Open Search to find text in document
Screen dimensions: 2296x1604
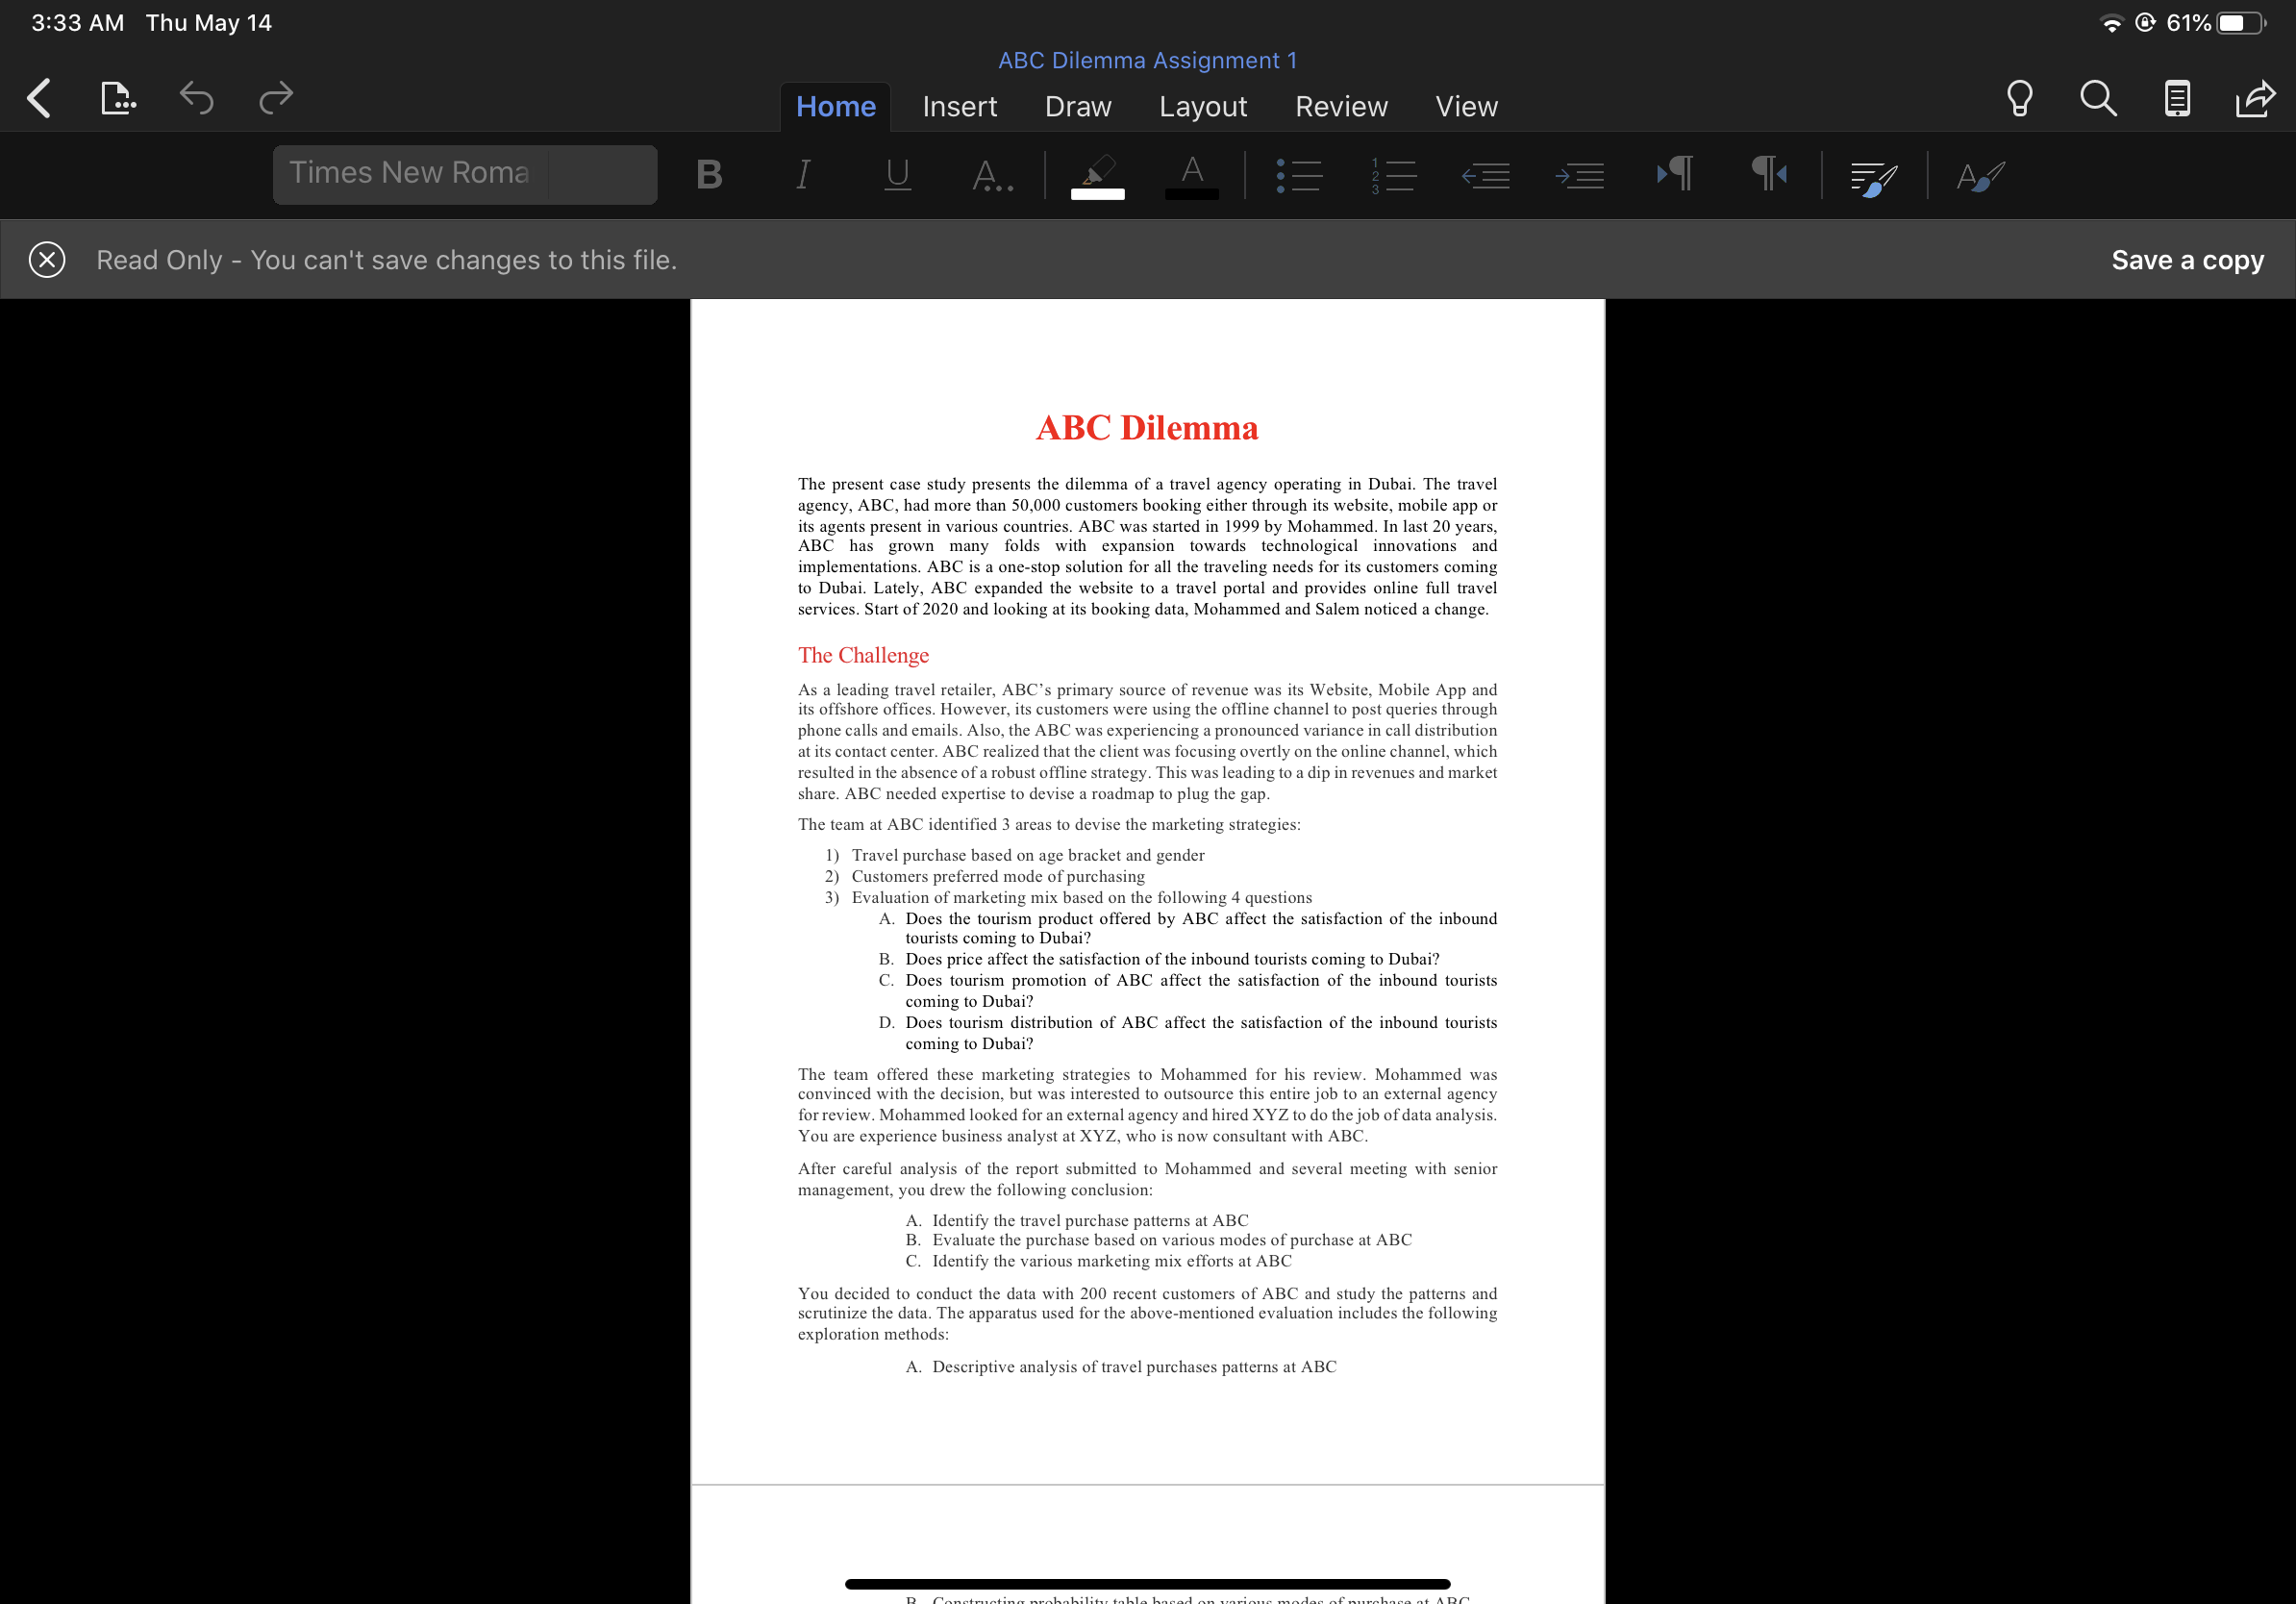tap(2097, 98)
